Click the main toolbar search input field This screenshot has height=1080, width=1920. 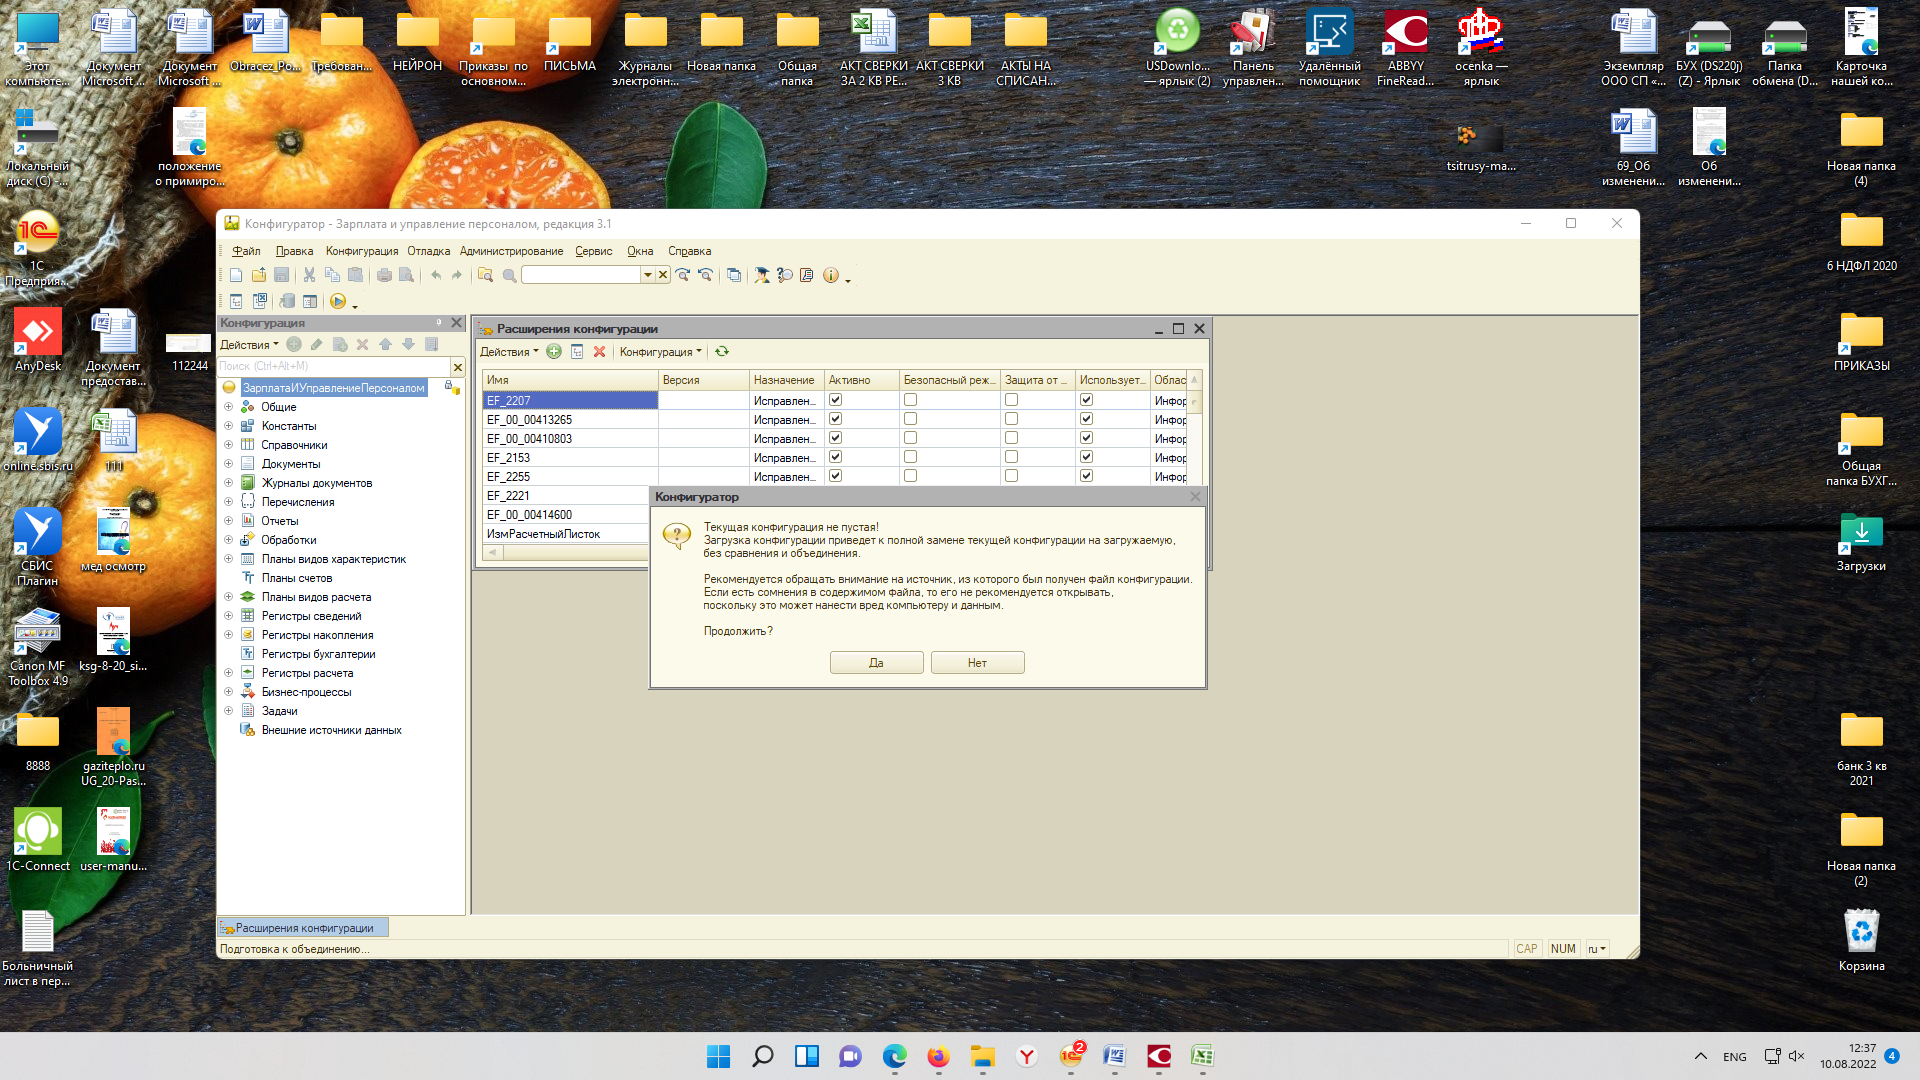point(581,275)
